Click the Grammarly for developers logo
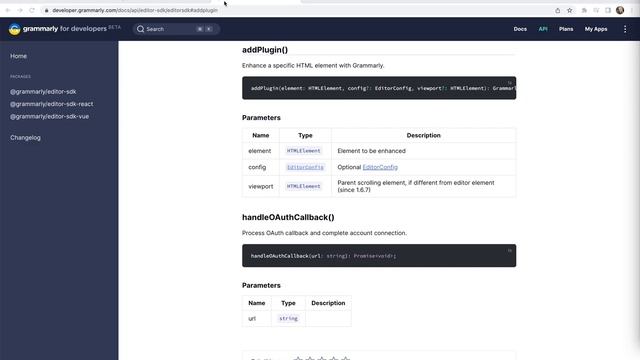 pyautogui.click(x=64, y=29)
